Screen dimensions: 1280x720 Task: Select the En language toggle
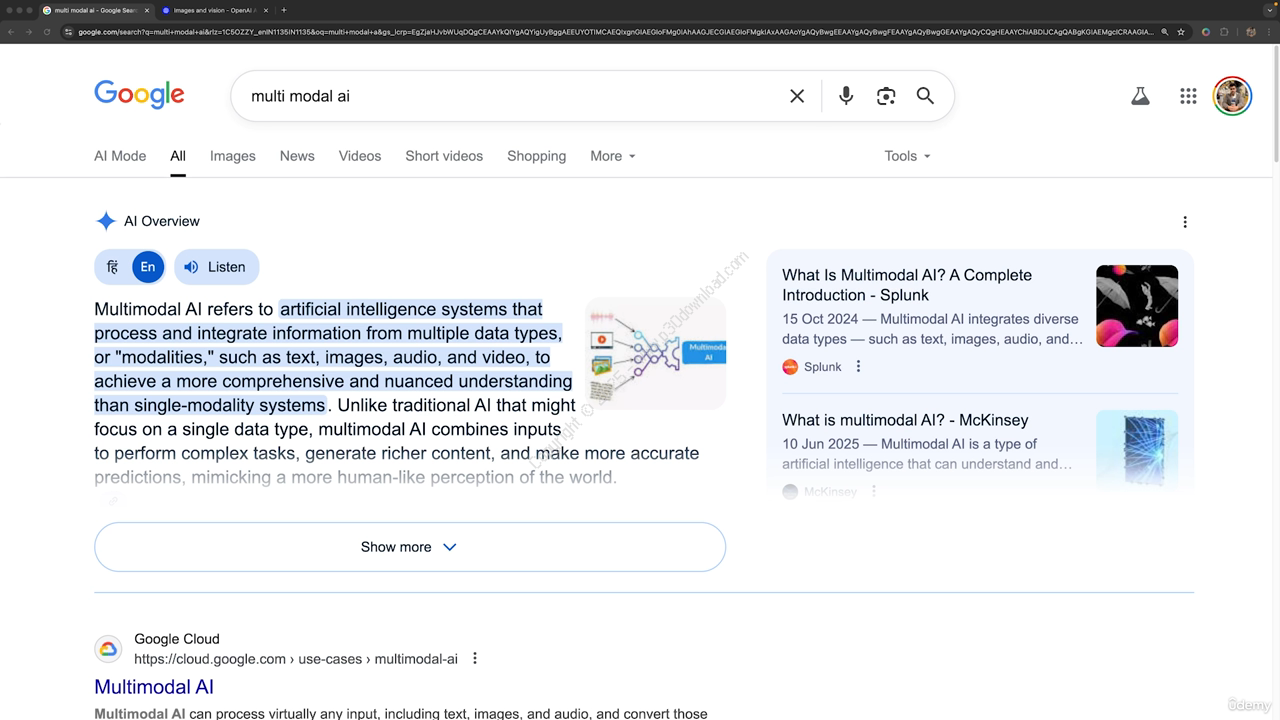click(147, 267)
